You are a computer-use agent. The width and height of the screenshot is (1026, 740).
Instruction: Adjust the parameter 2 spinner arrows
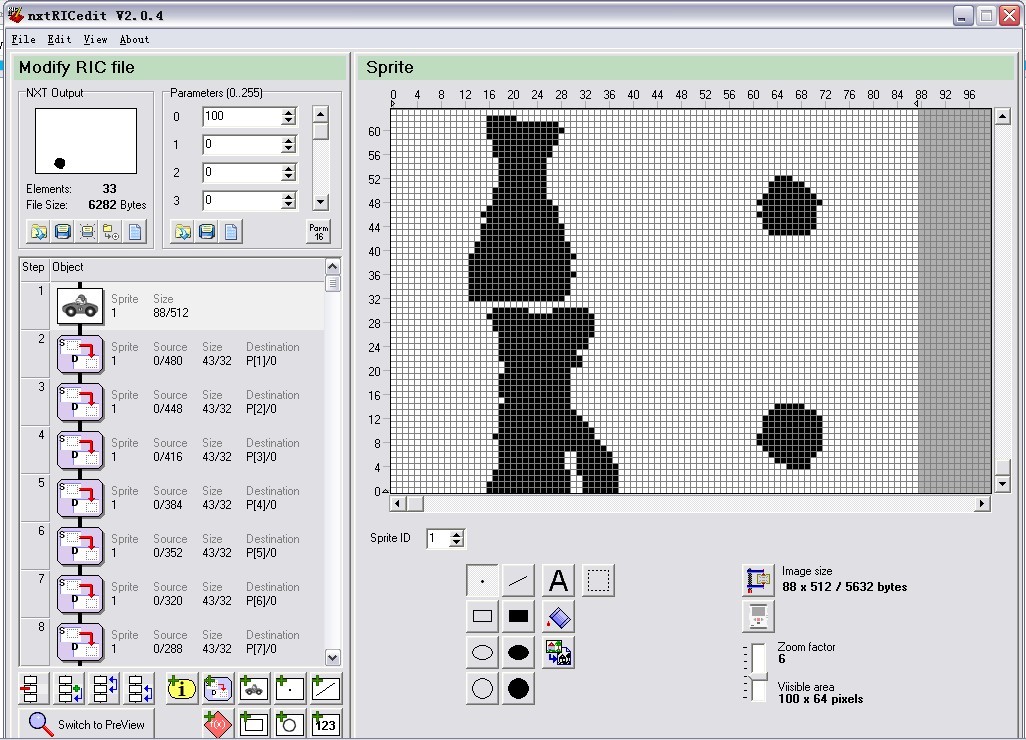point(289,173)
